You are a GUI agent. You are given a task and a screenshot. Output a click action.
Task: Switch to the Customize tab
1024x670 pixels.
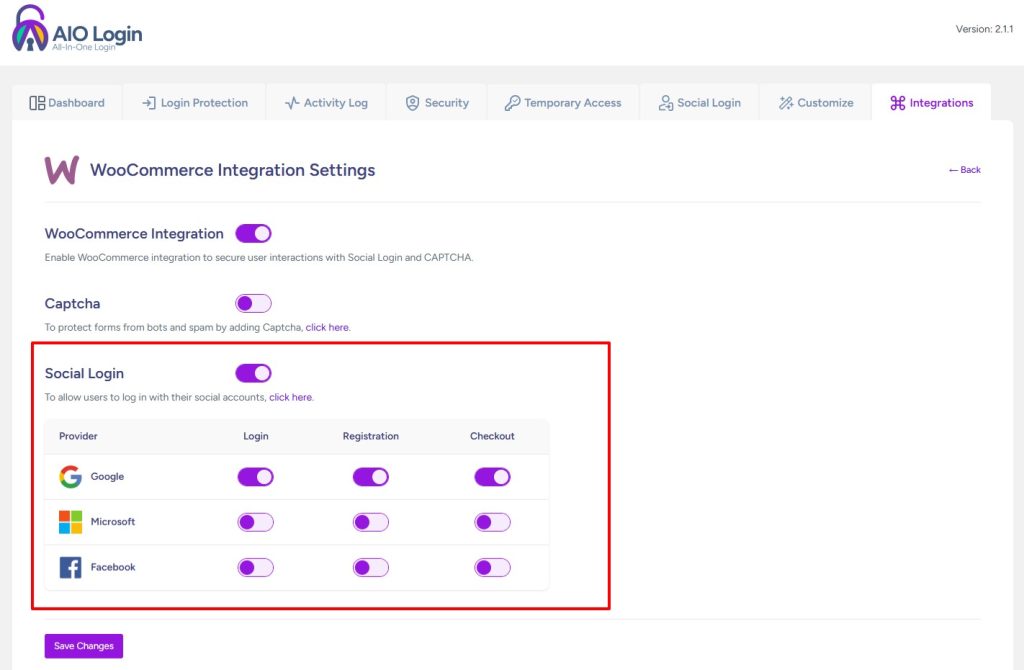click(816, 103)
